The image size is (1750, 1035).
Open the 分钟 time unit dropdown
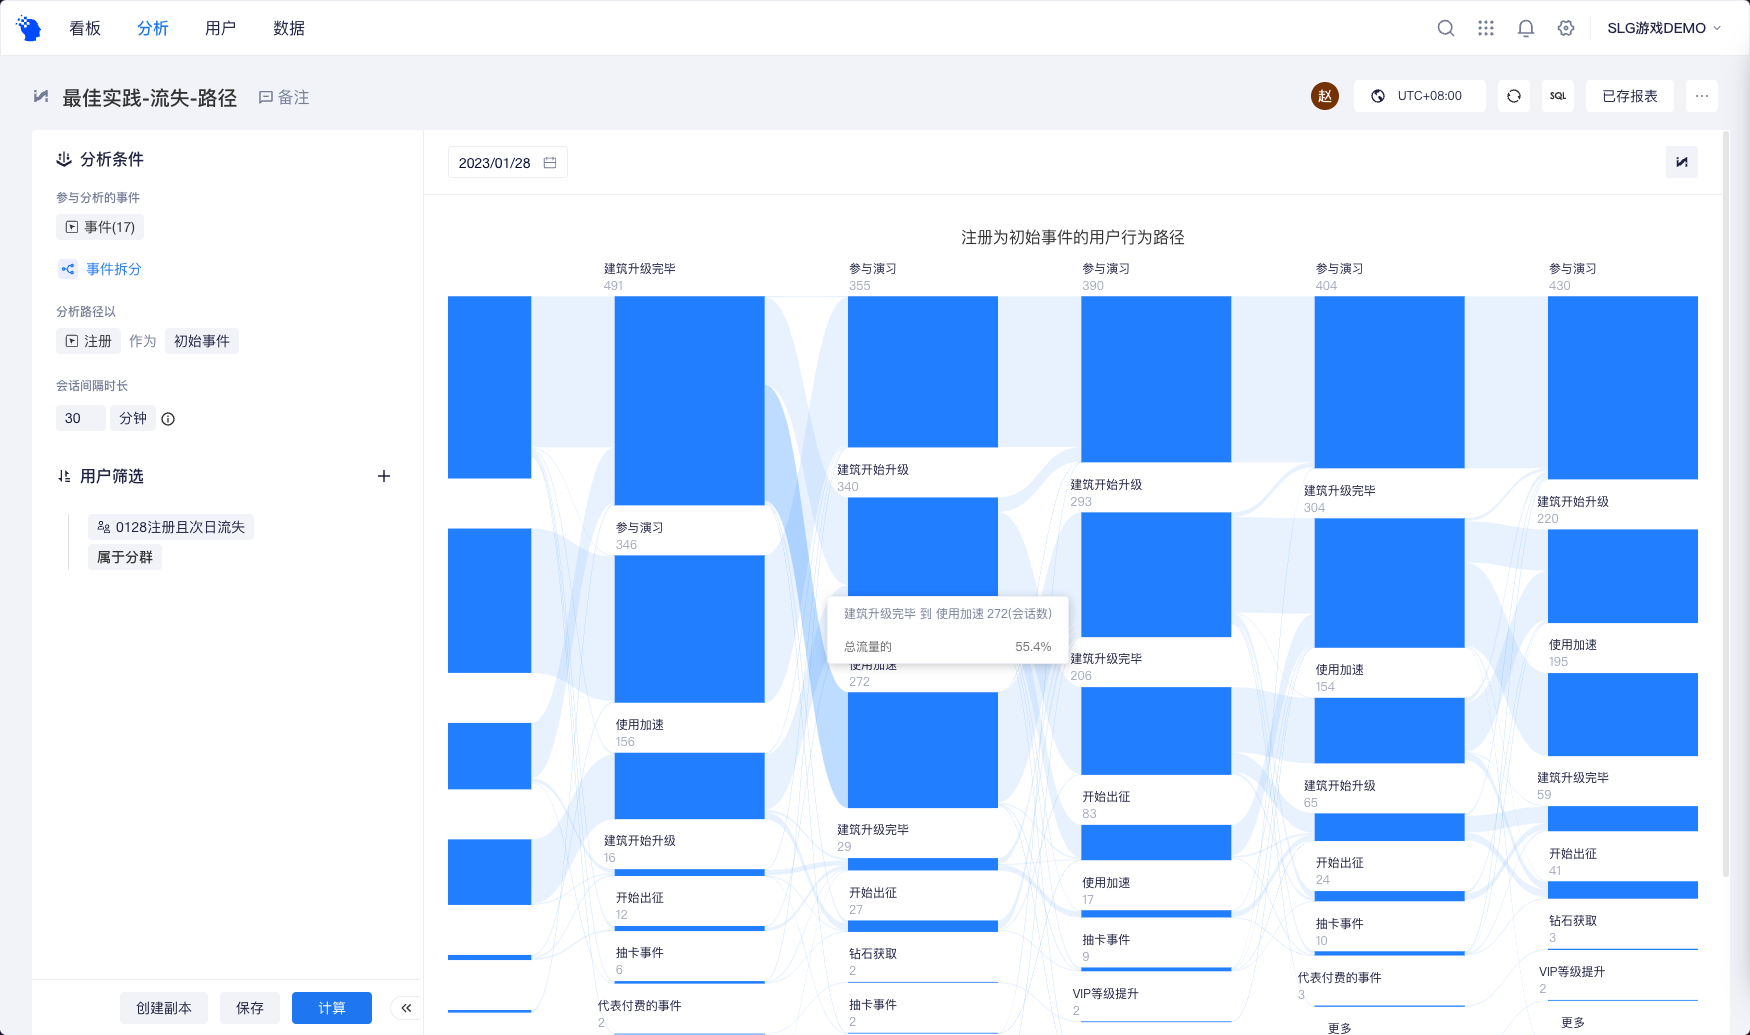click(x=133, y=418)
